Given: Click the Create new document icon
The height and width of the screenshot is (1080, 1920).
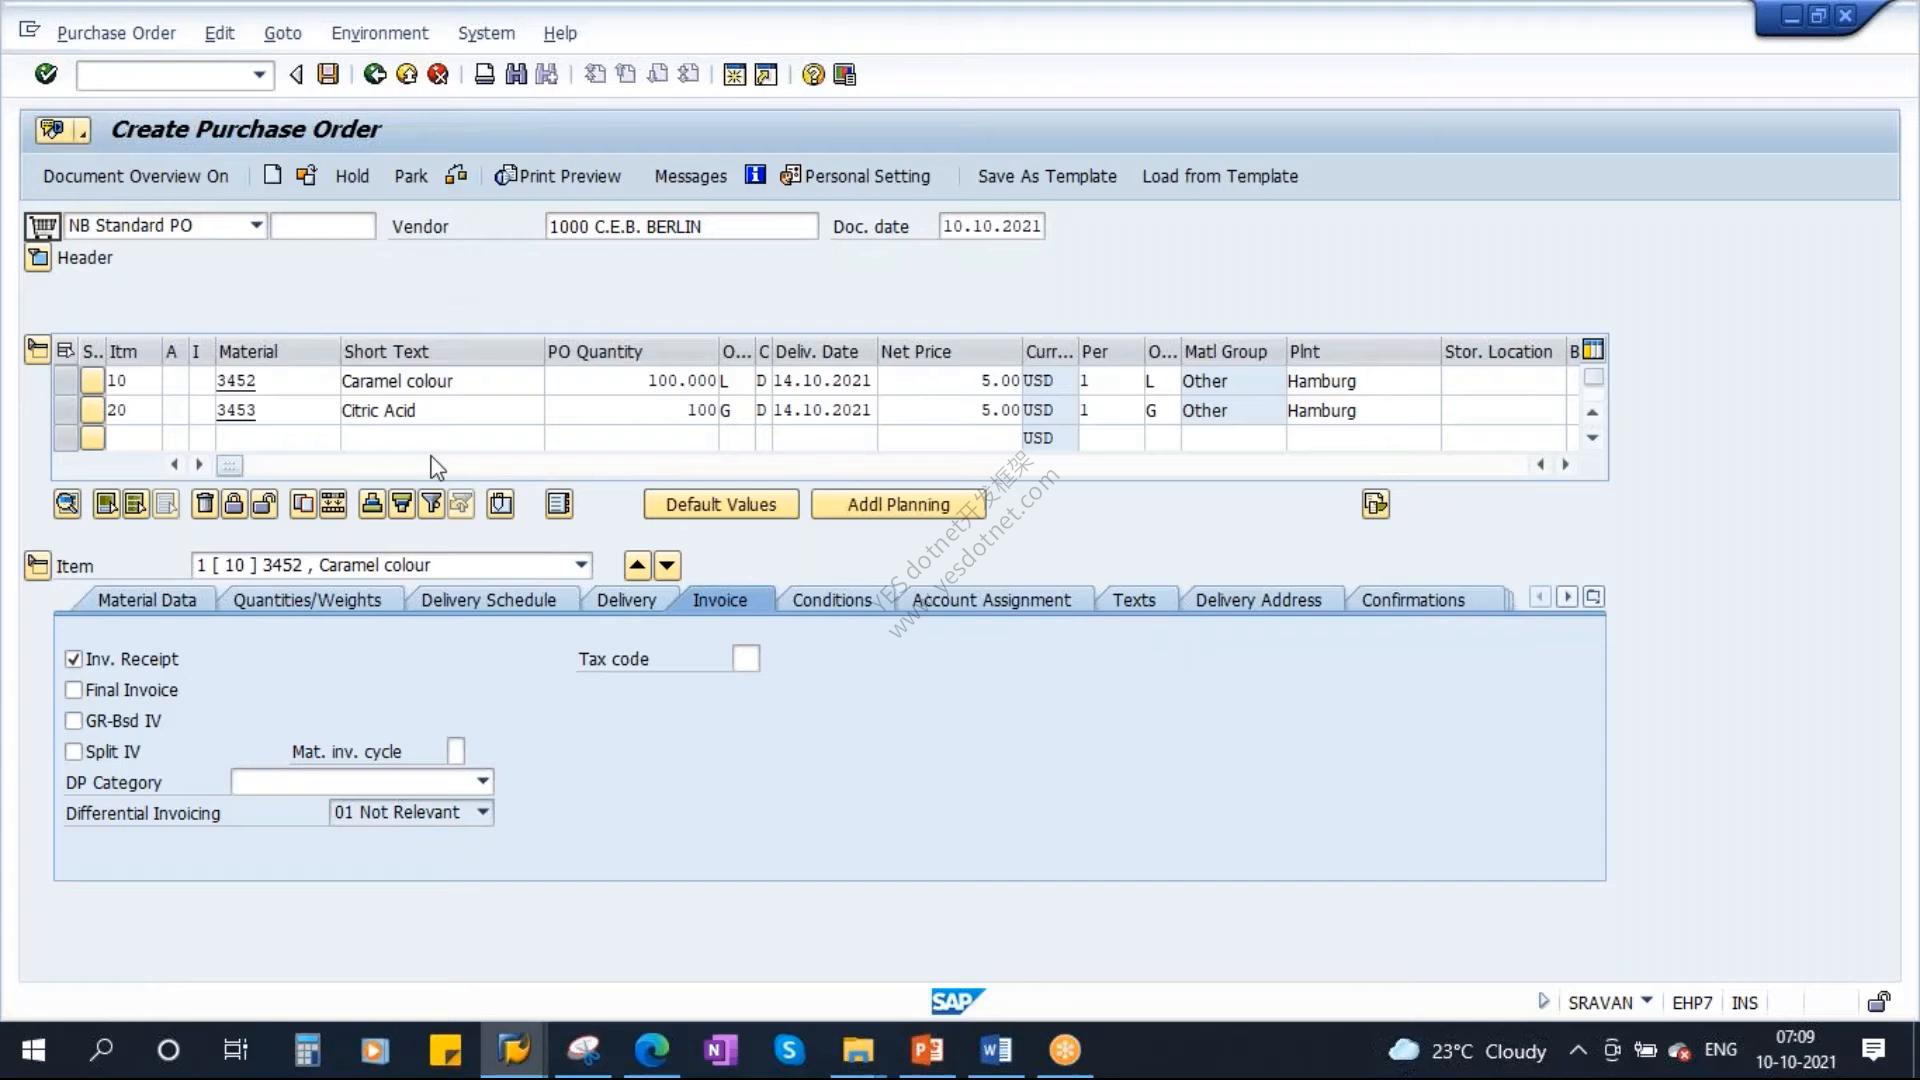Looking at the screenshot, I should click(x=272, y=175).
